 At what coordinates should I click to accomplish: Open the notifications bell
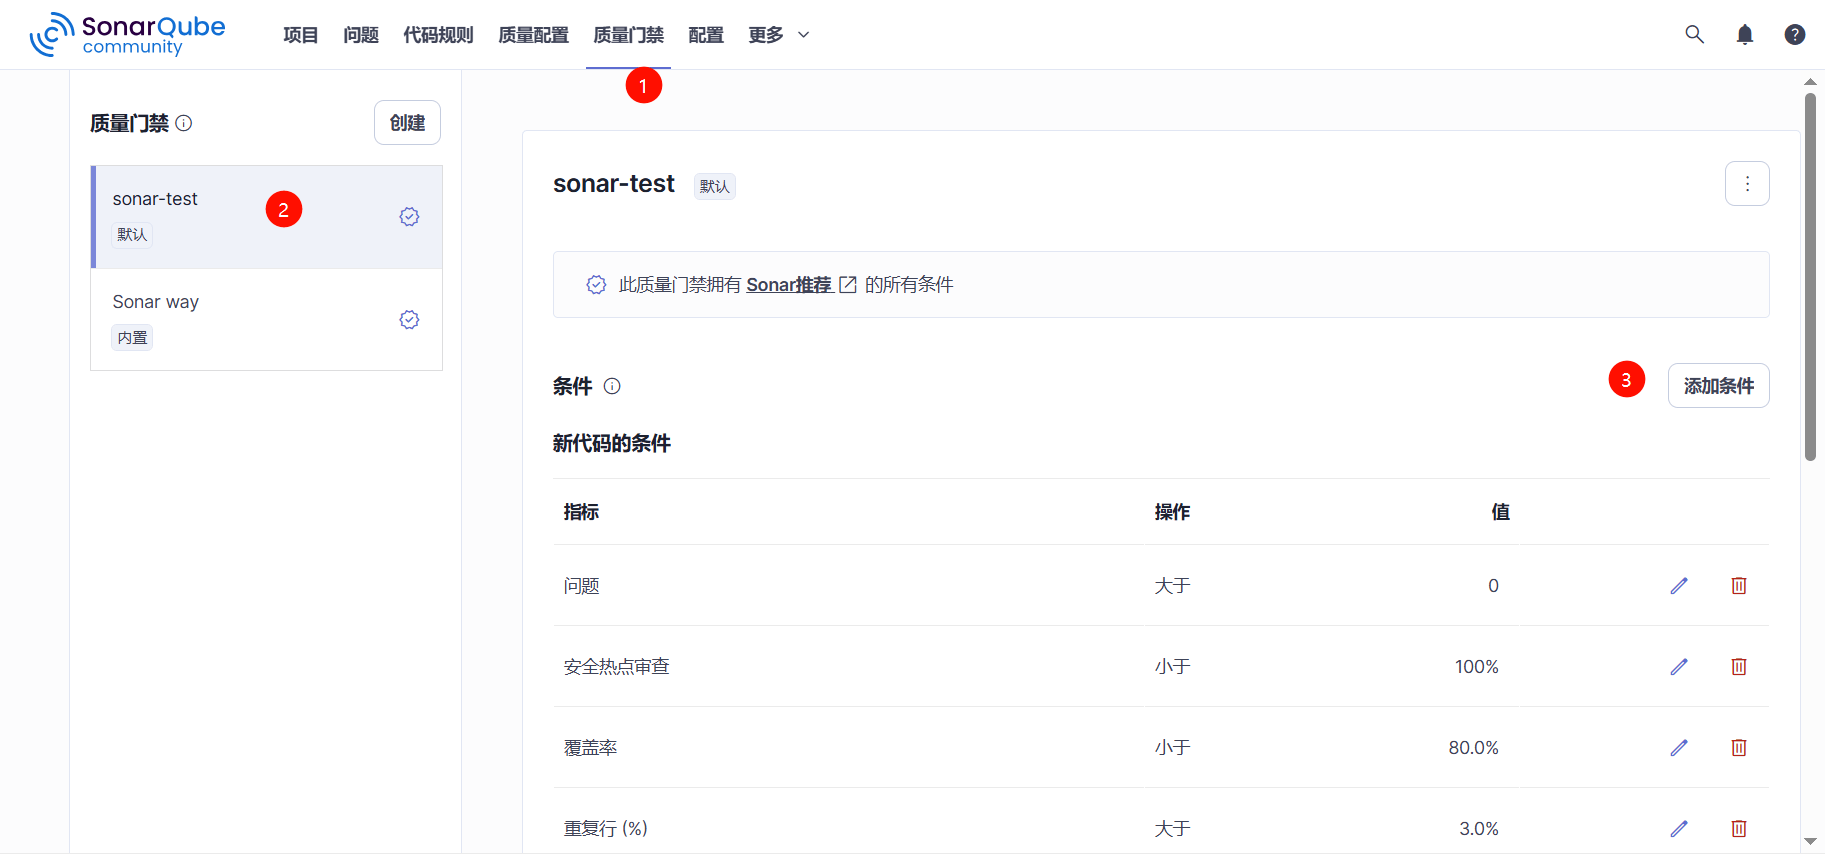pyautogui.click(x=1744, y=35)
